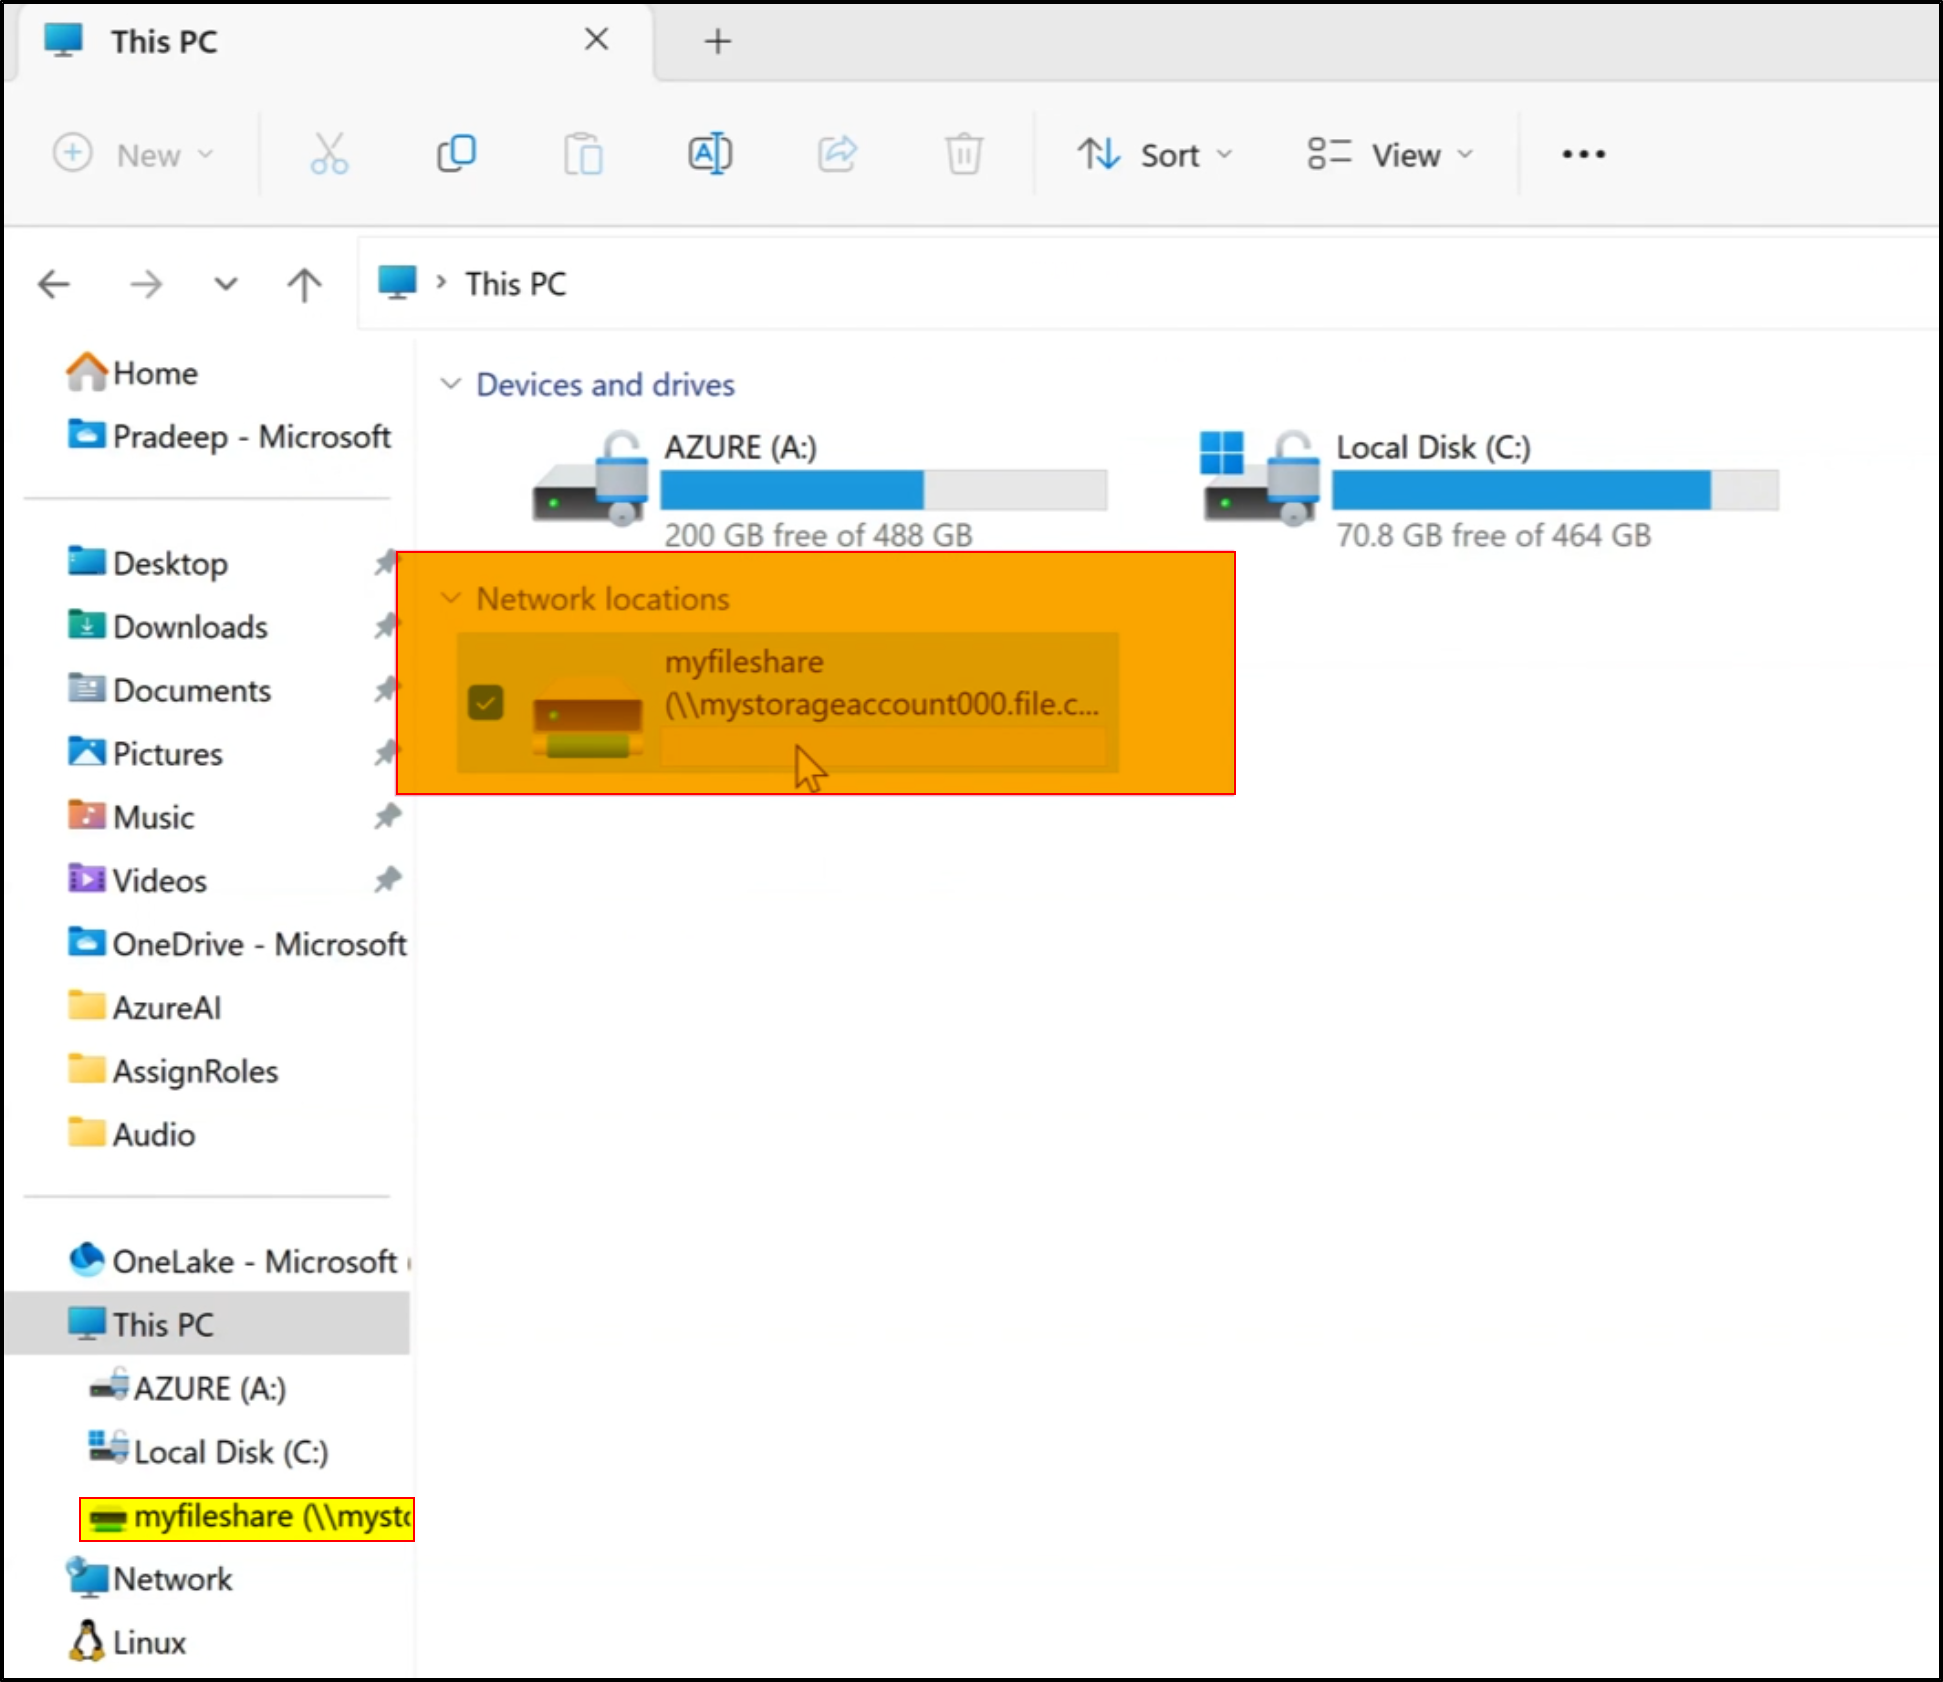Screen dimensions: 1943x1682
Task: Navigate back with the left arrow
Action: (x=54, y=285)
